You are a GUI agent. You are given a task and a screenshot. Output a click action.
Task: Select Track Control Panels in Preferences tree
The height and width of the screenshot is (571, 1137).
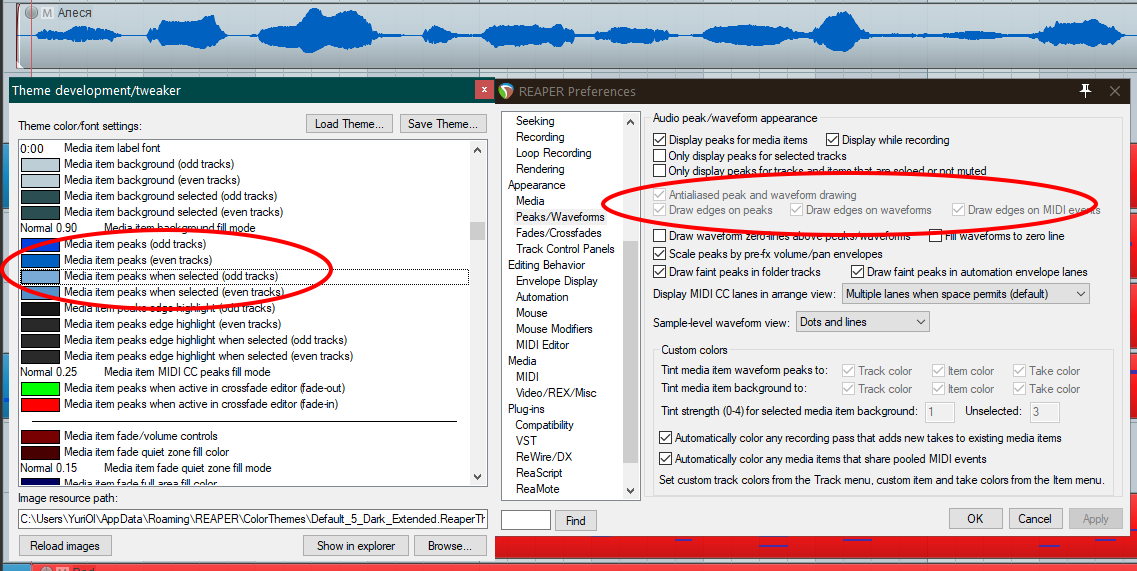click(565, 249)
